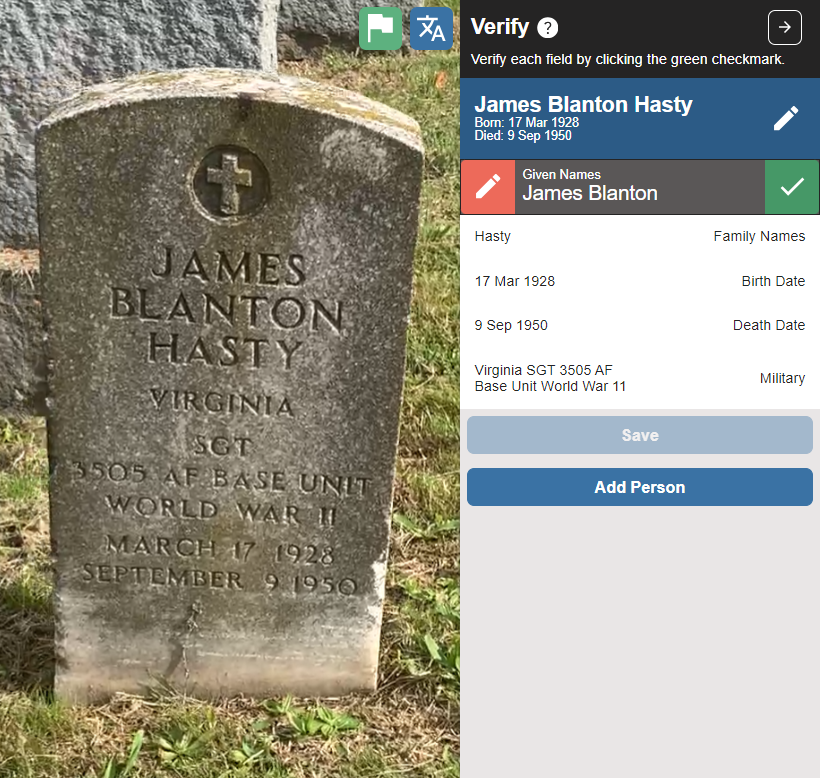Click the Save button
Viewport: 820px width, 778px height.
click(x=640, y=435)
